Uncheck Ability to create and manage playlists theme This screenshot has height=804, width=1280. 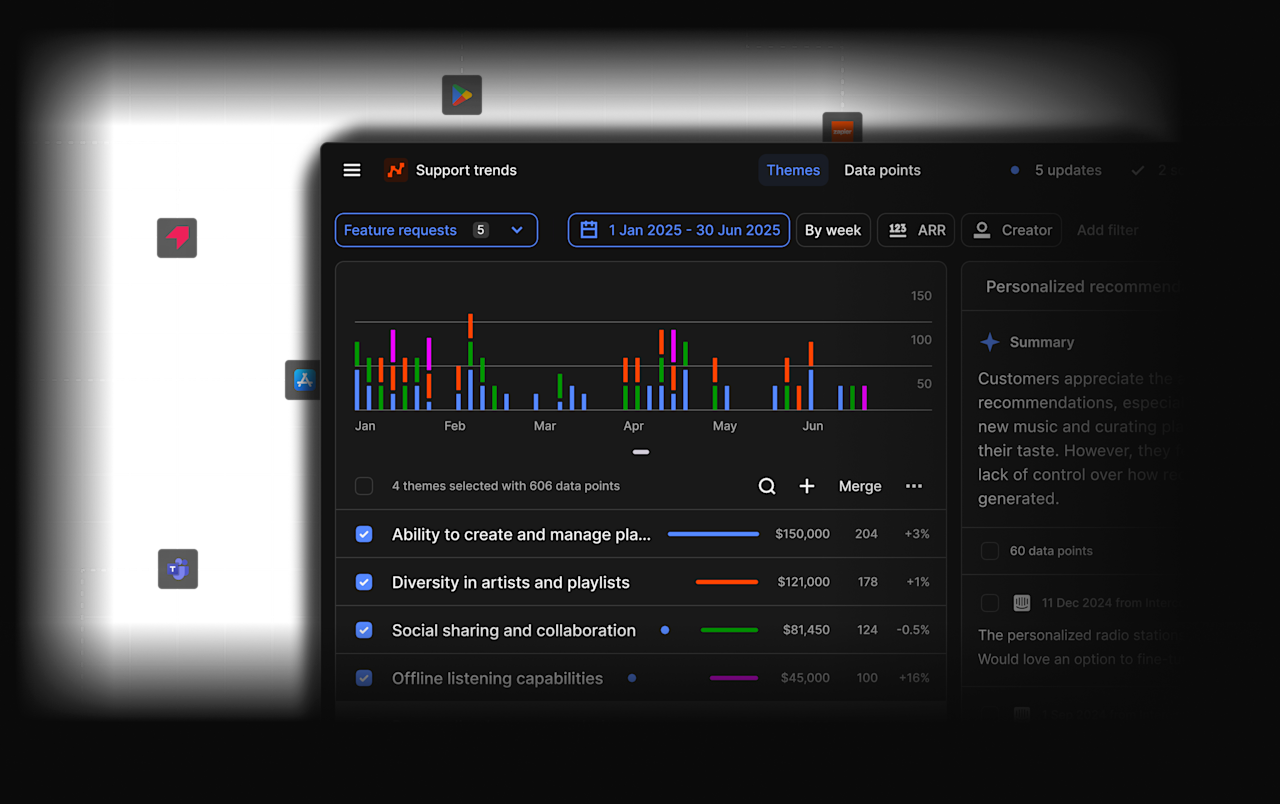pyautogui.click(x=364, y=534)
